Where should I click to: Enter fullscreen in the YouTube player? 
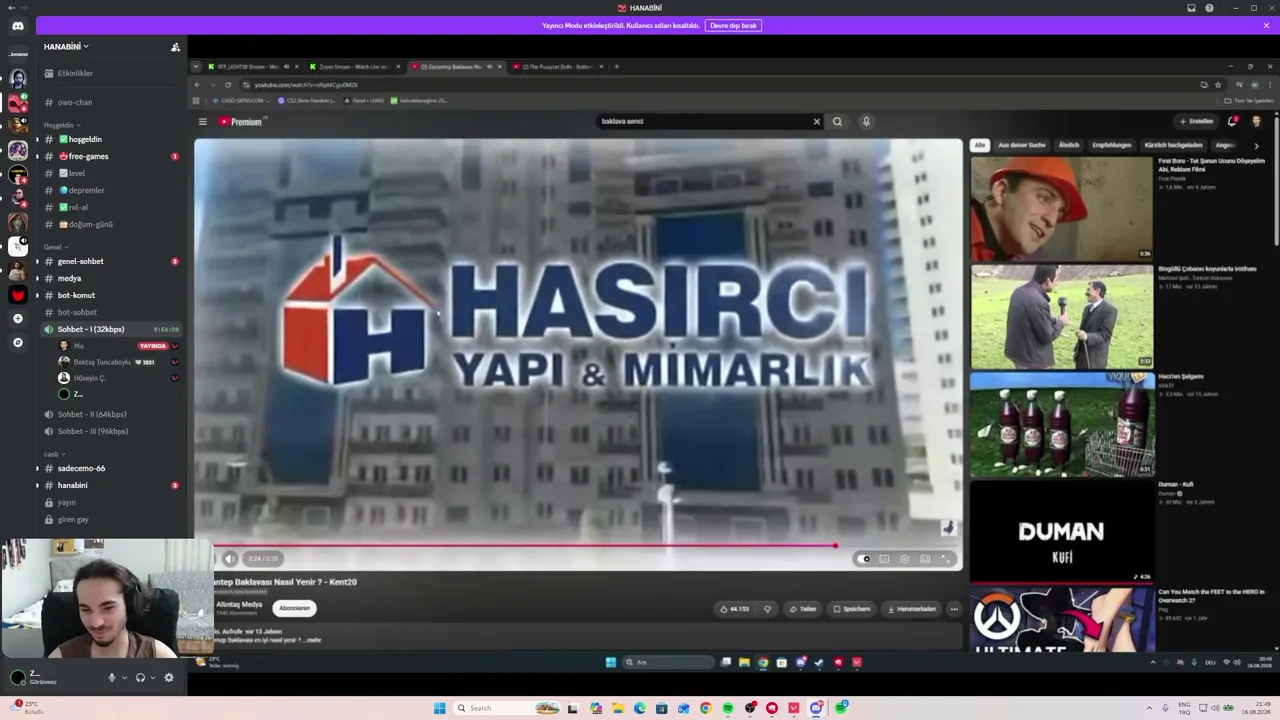946,559
